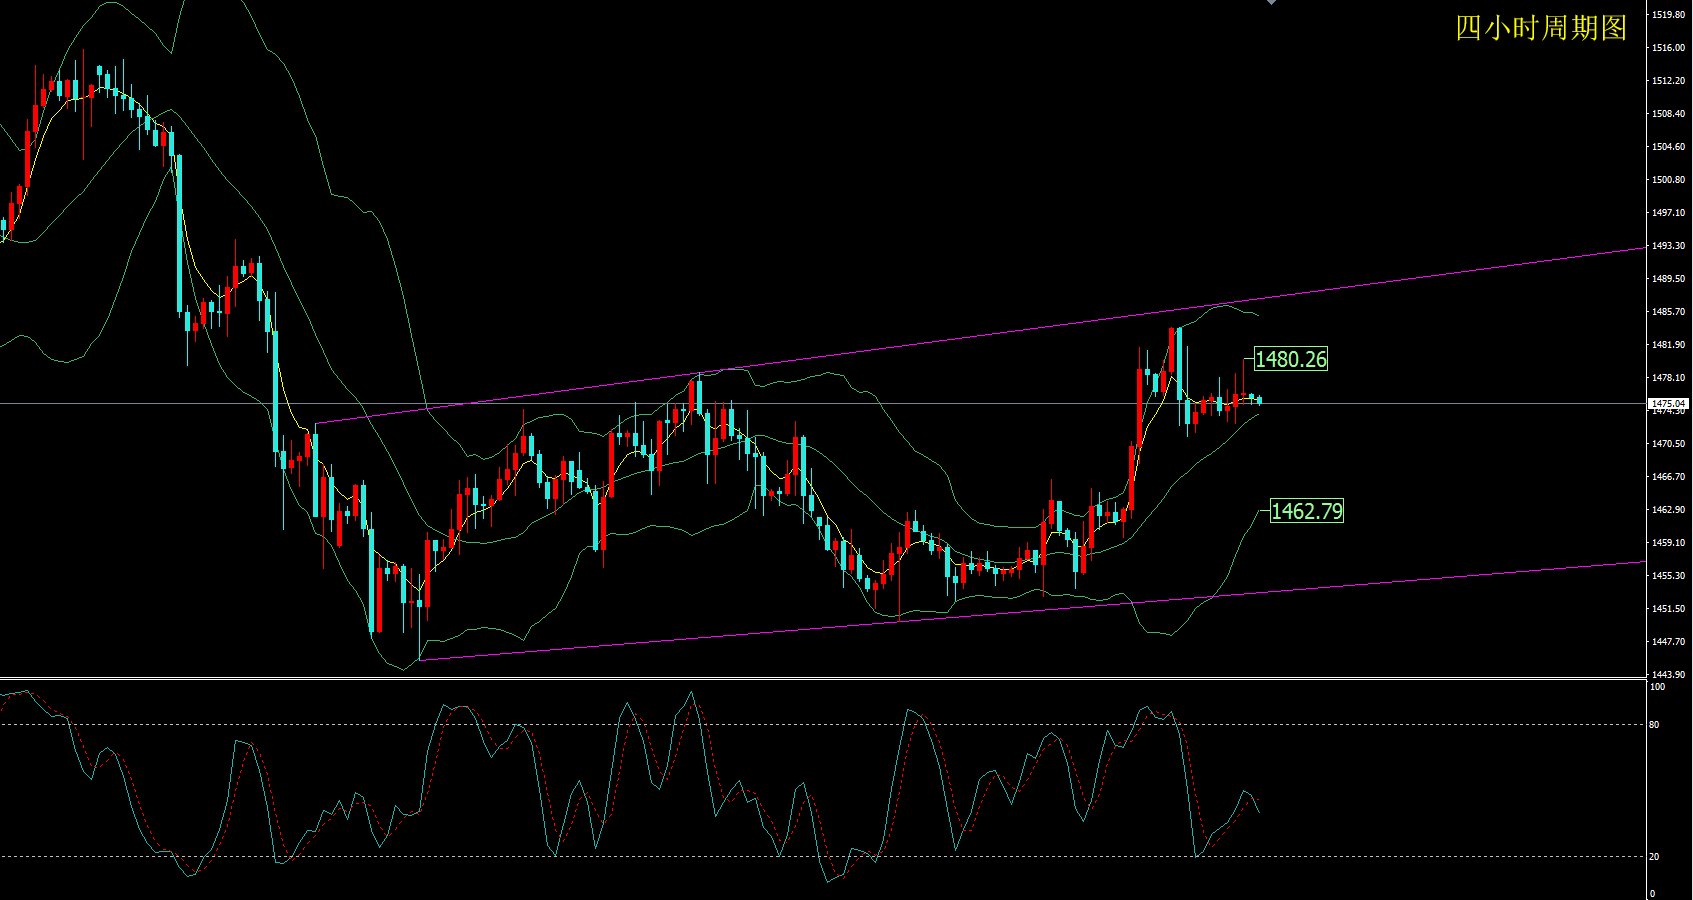Screen dimensions: 1693x900
Task: Click the current price tag 1475.04
Action: [x=1668, y=403]
